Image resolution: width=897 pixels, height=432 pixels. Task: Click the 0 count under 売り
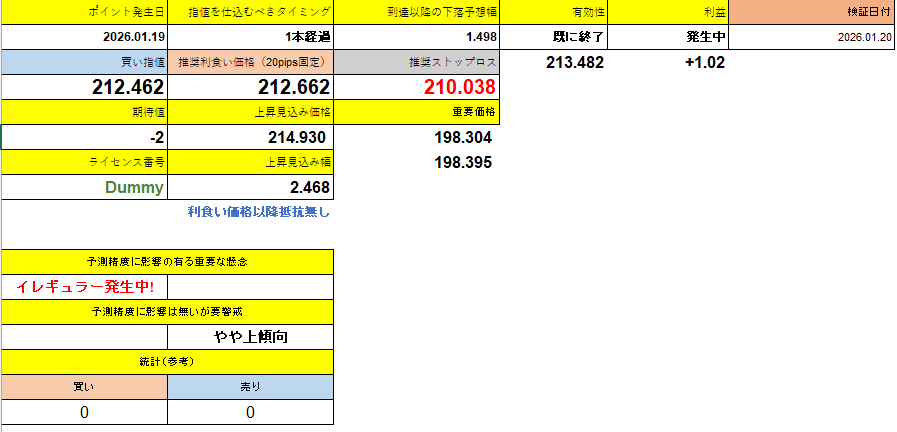click(x=251, y=412)
